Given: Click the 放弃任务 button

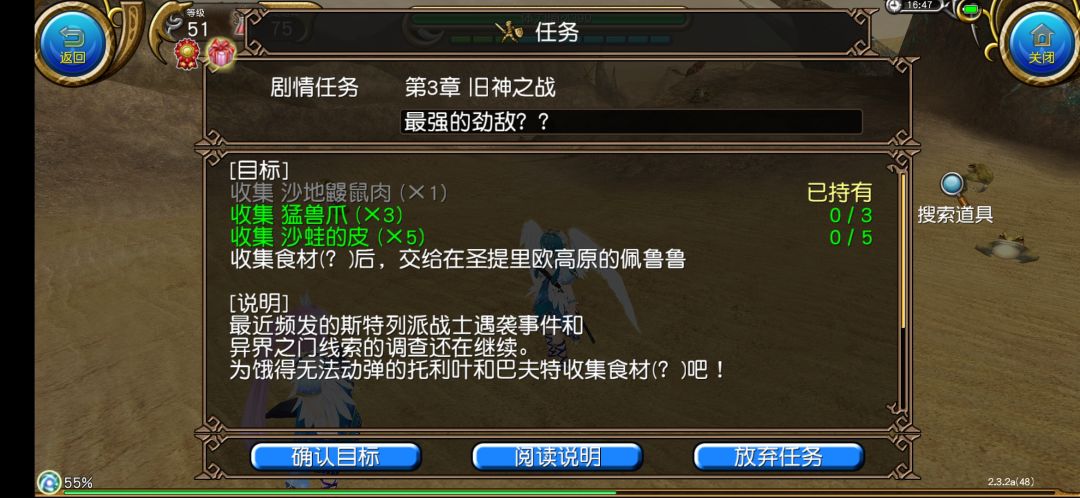Looking at the screenshot, I should pos(778,457).
